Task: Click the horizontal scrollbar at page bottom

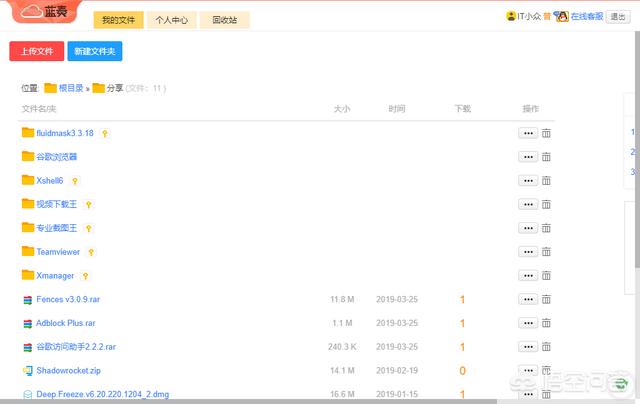Action: (x=248, y=402)
